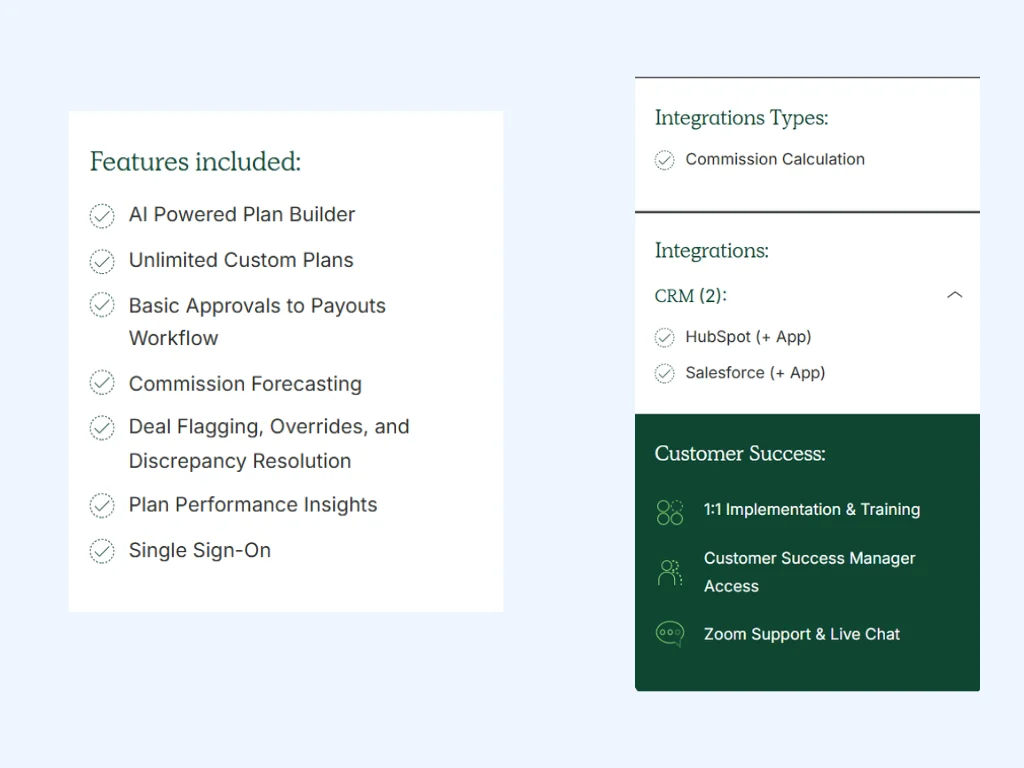Select 1:1 Implementation & Training text

click(x=812, y=509)
